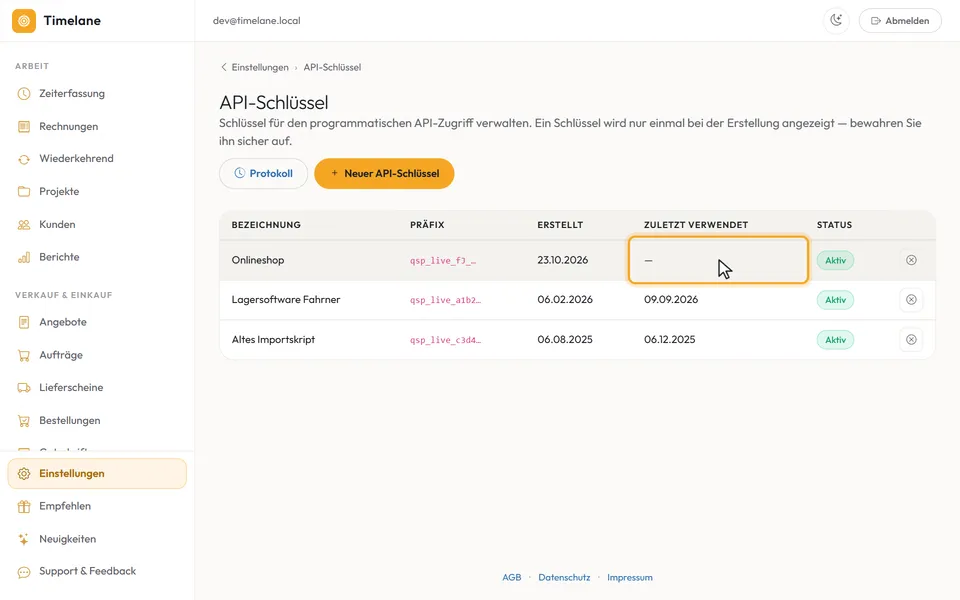
Task: Click Bezeichnung column header
Action: pos(266,225)
